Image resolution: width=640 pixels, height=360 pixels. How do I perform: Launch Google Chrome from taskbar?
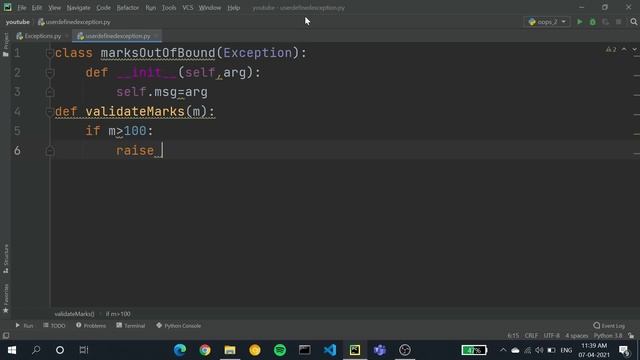pyautogui.click(x=205, y=350)
